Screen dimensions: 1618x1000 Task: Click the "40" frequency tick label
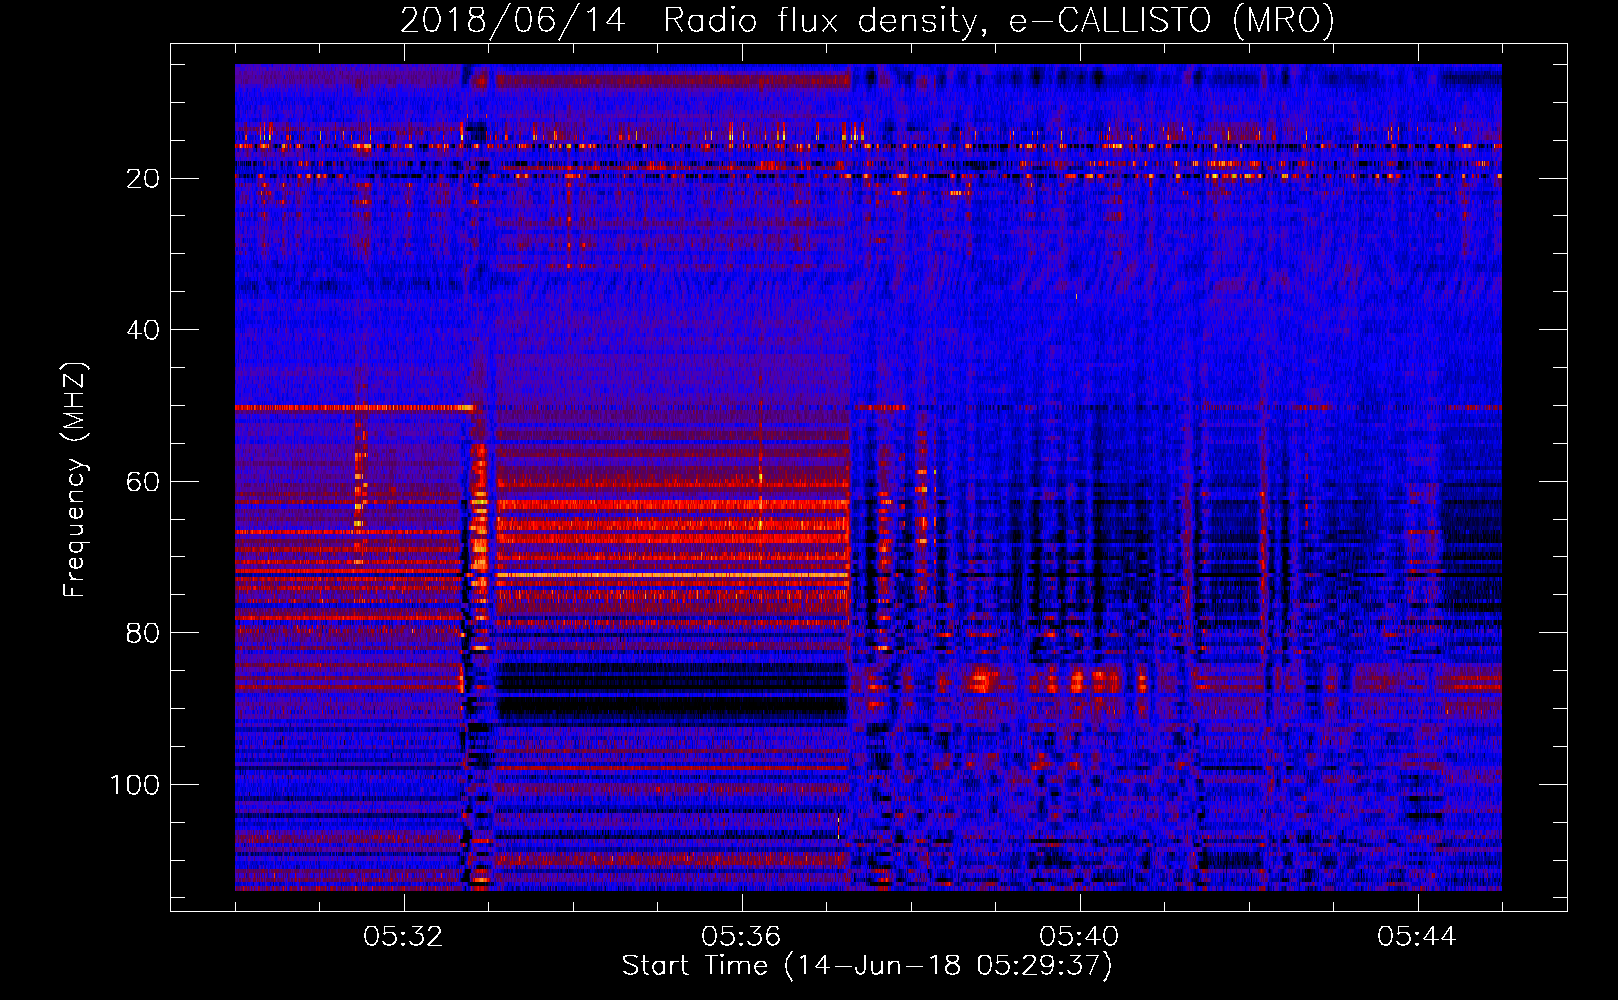click(144, 330)
